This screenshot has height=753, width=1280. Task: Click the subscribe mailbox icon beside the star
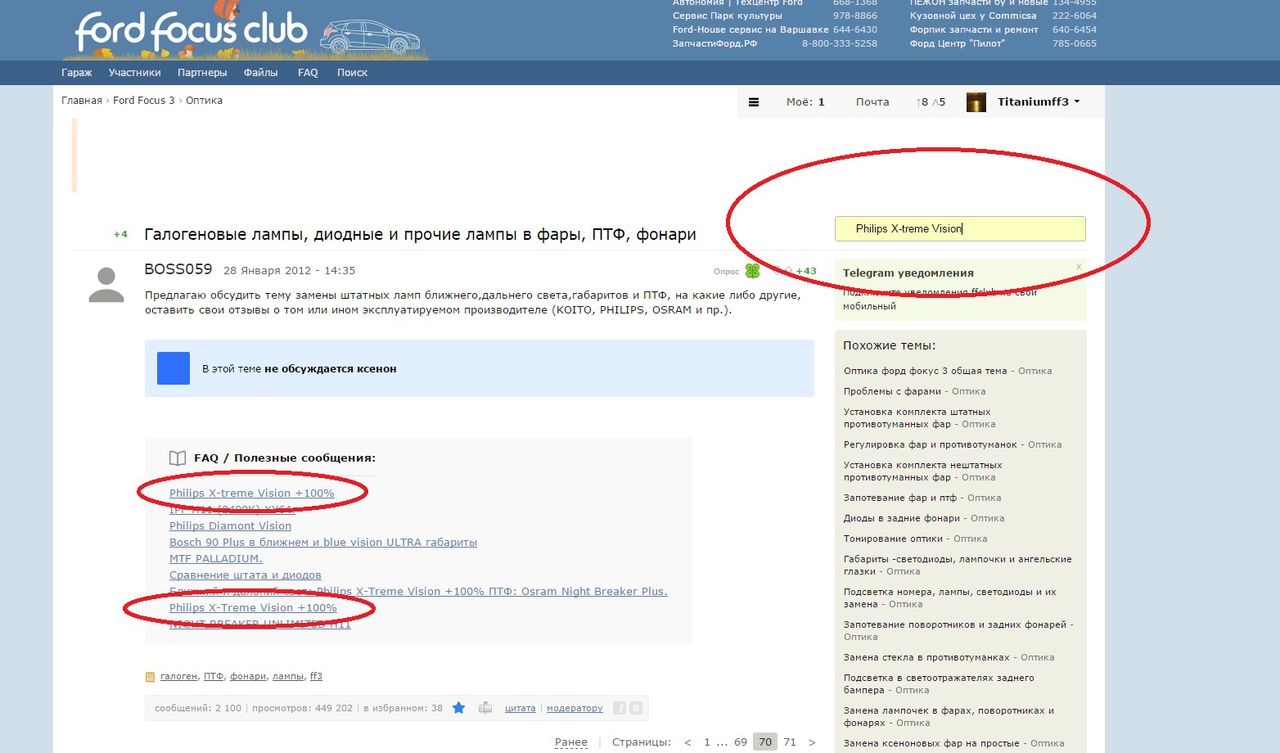tap(486, 708)
